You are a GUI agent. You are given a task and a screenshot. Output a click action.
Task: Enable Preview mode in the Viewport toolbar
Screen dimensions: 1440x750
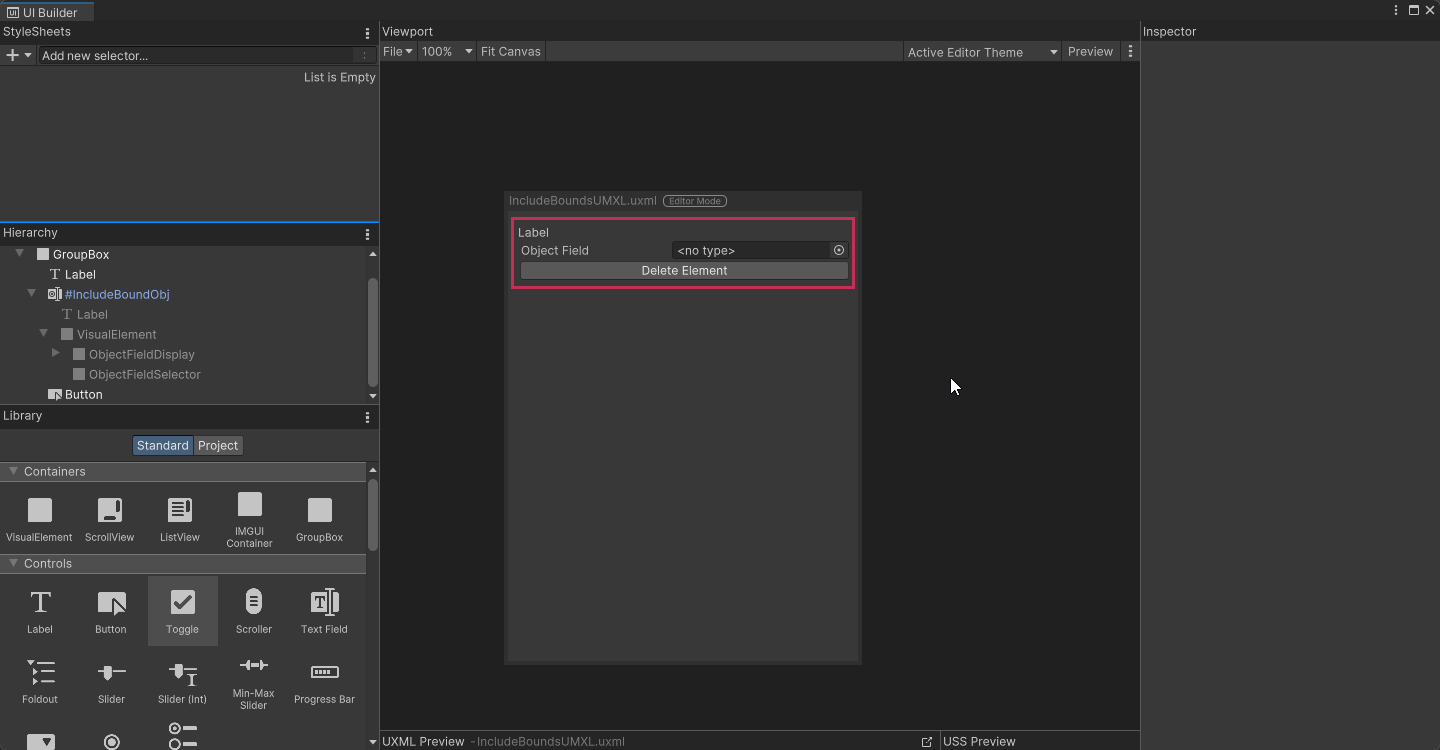(x=1090, y=51)
